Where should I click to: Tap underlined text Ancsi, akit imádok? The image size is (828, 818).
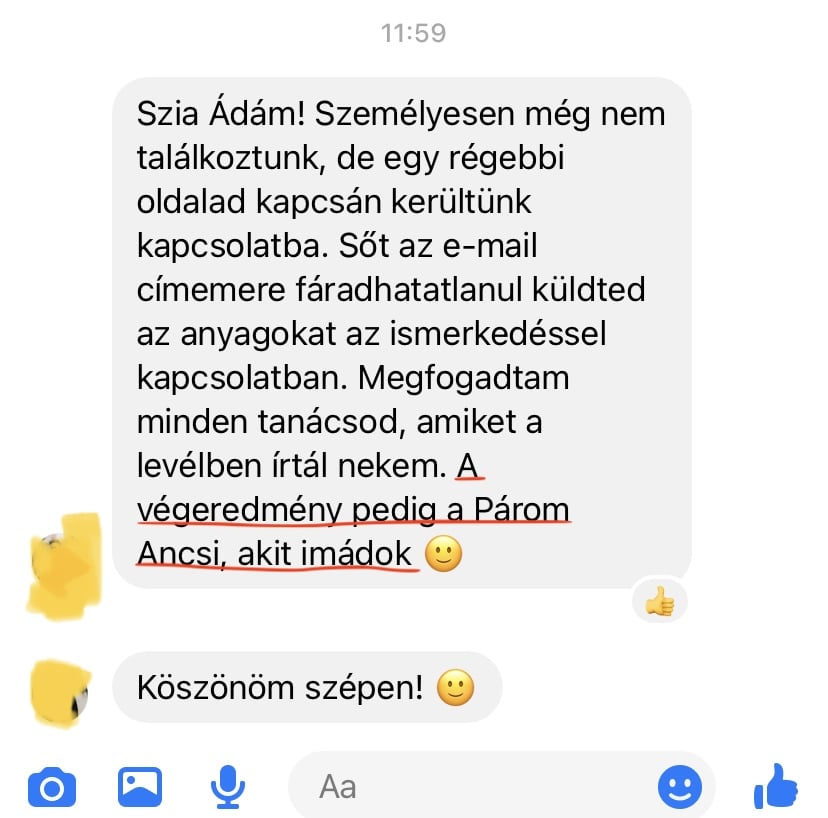274,554
